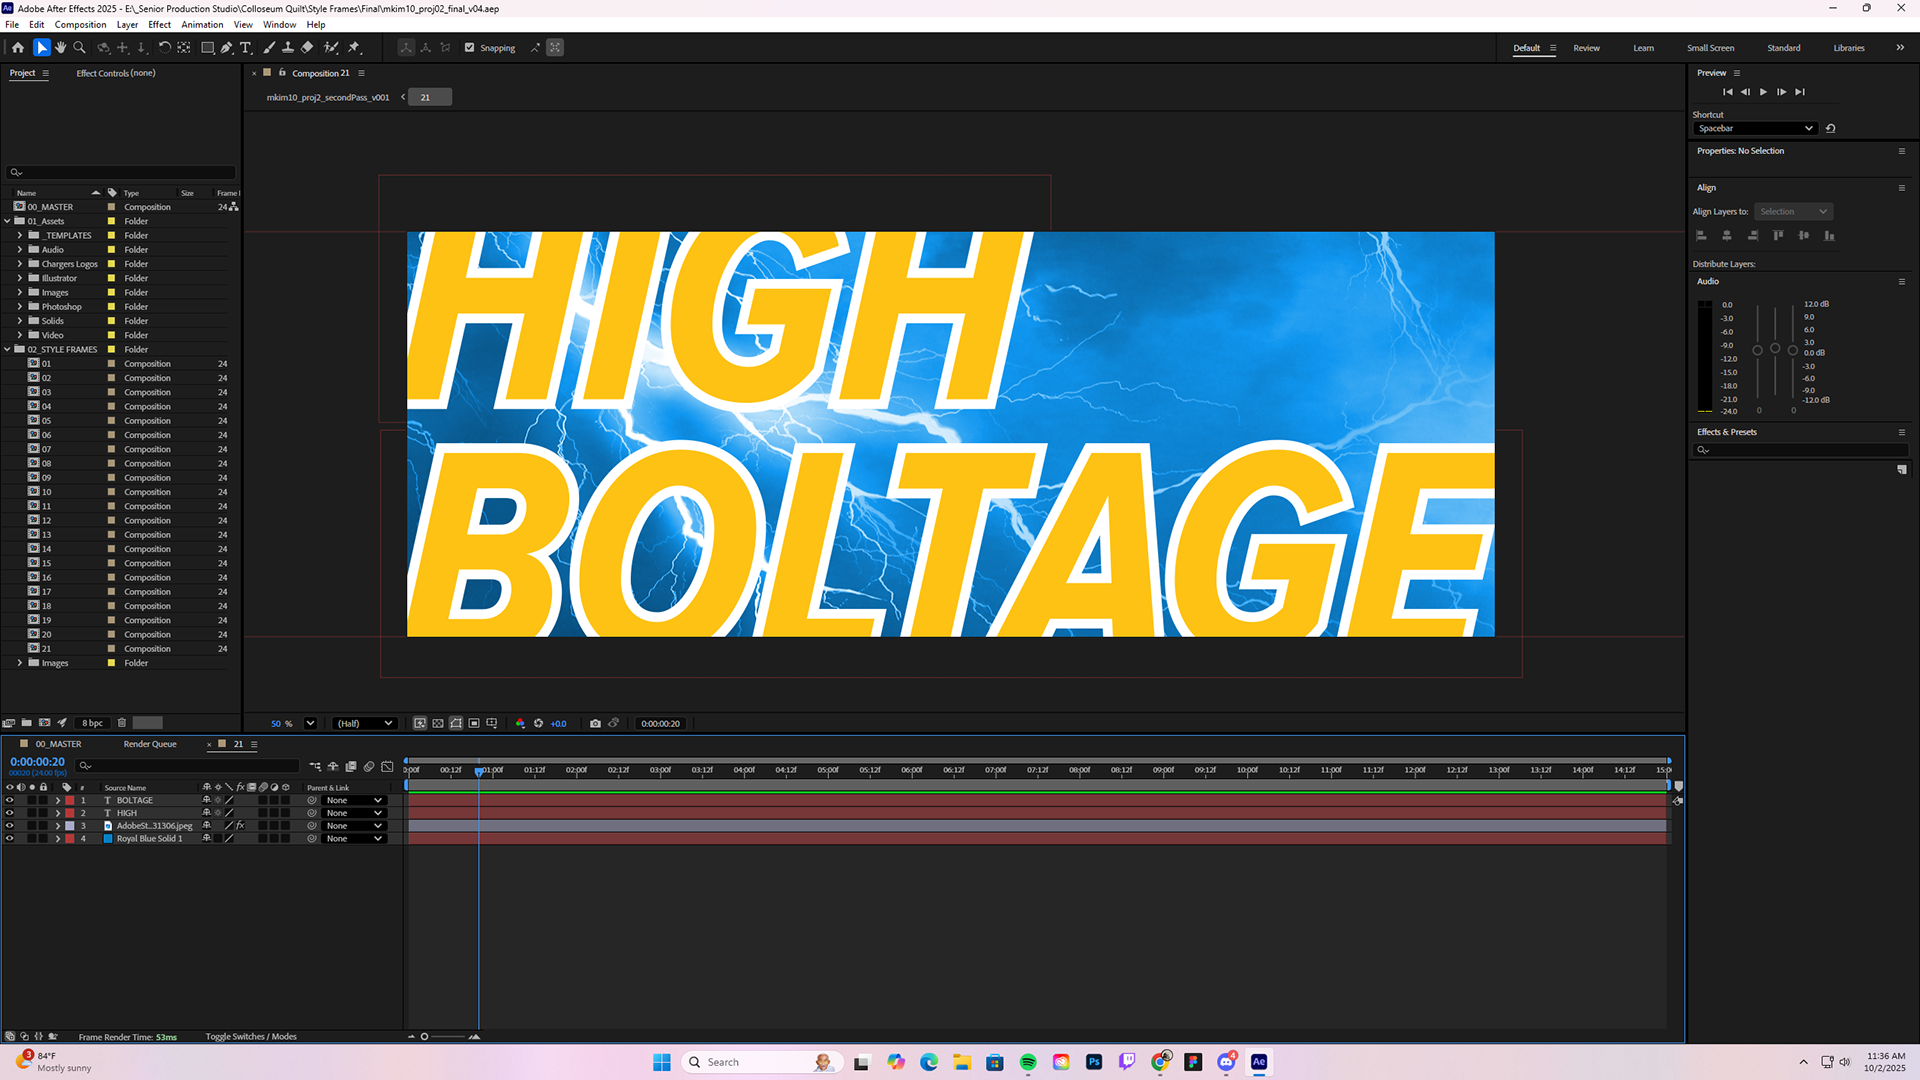Select the Pen tool
The width and height of the screenshot is (1920, 1080).
coord(227,47)
